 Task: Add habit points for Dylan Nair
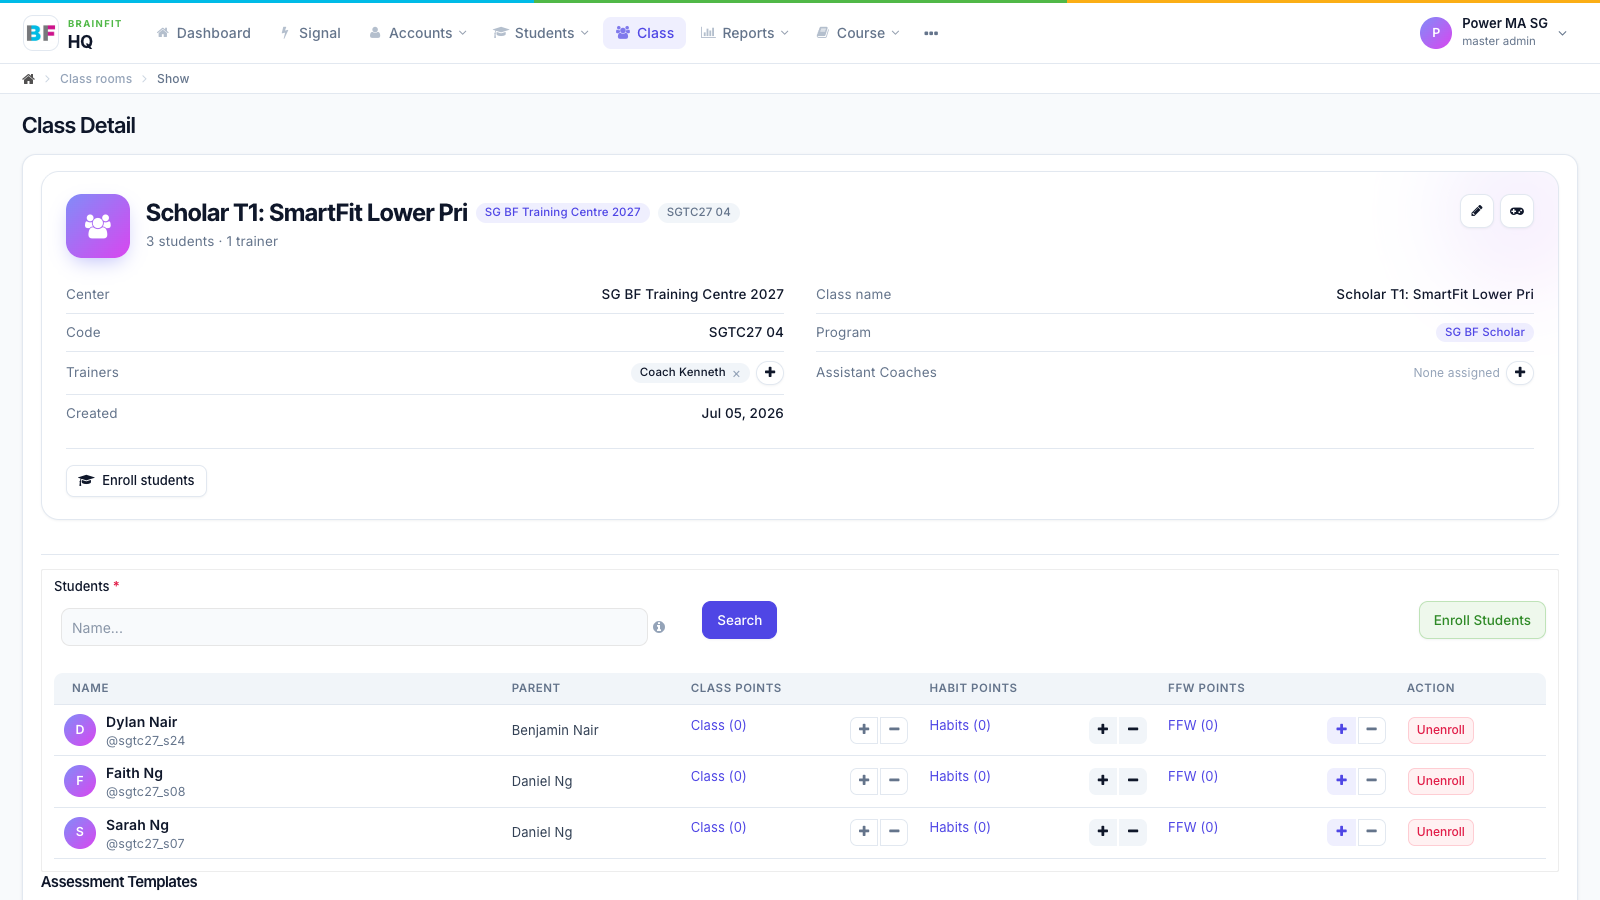[1103, 730]
